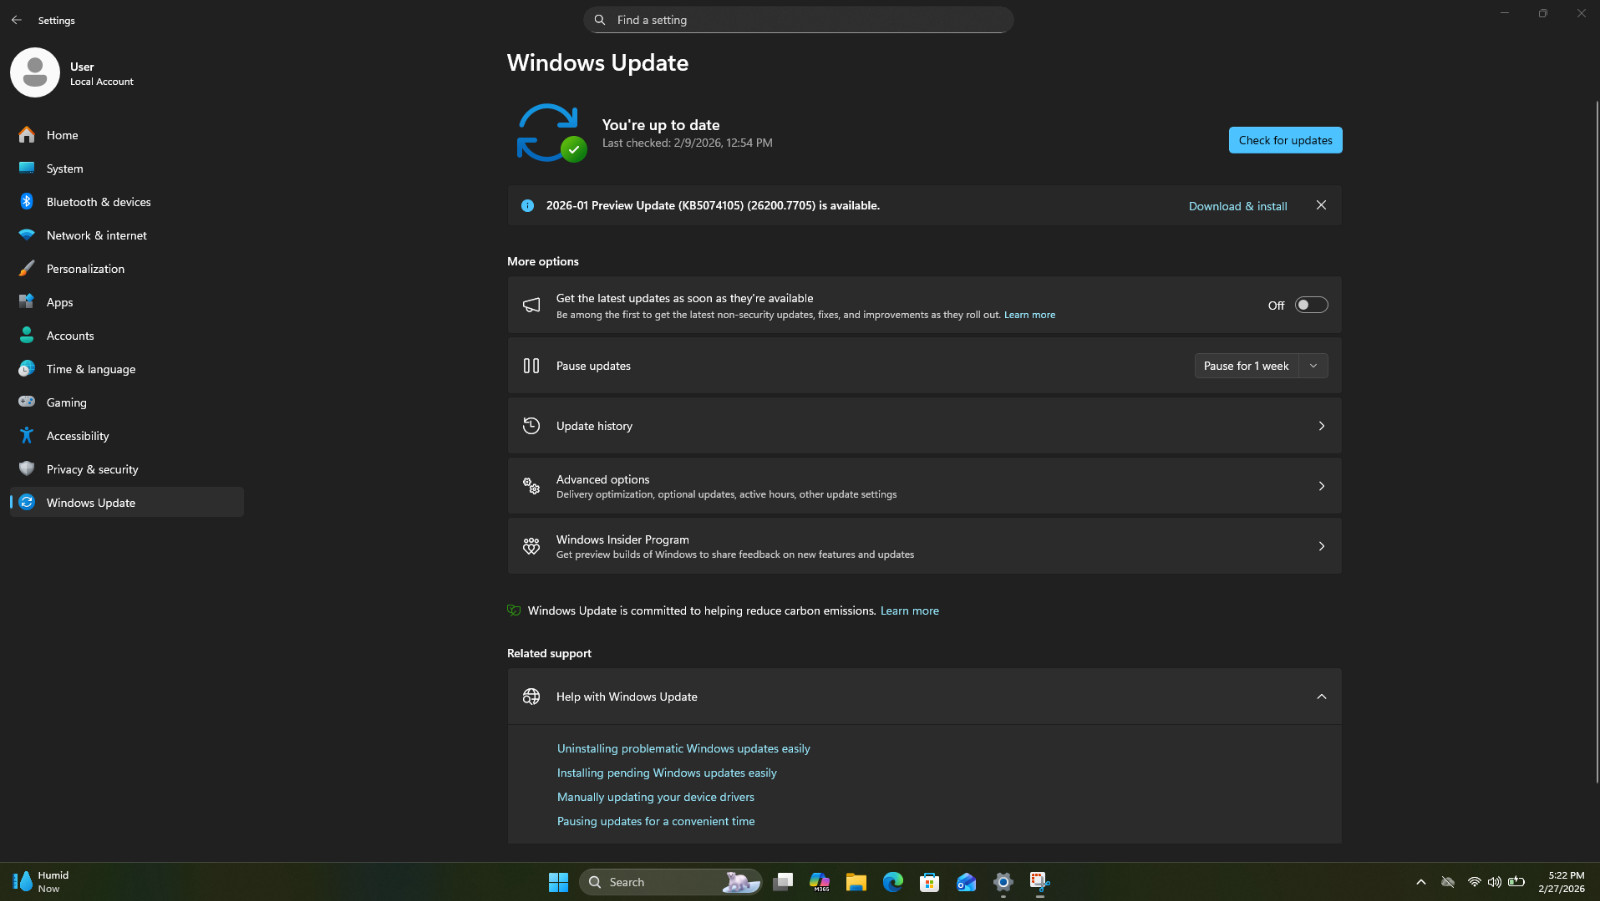This screenshot has width=1600, height=901.
Task: Open the Windows Start menu
Action: click(558, 882)
